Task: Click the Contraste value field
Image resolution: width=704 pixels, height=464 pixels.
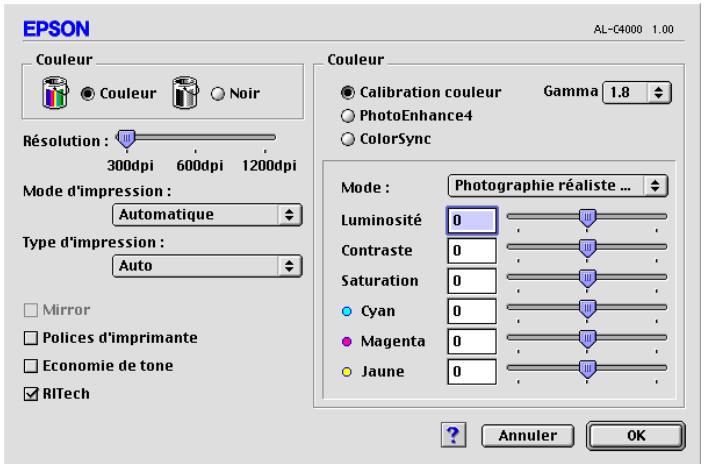Action: point(472,251)
